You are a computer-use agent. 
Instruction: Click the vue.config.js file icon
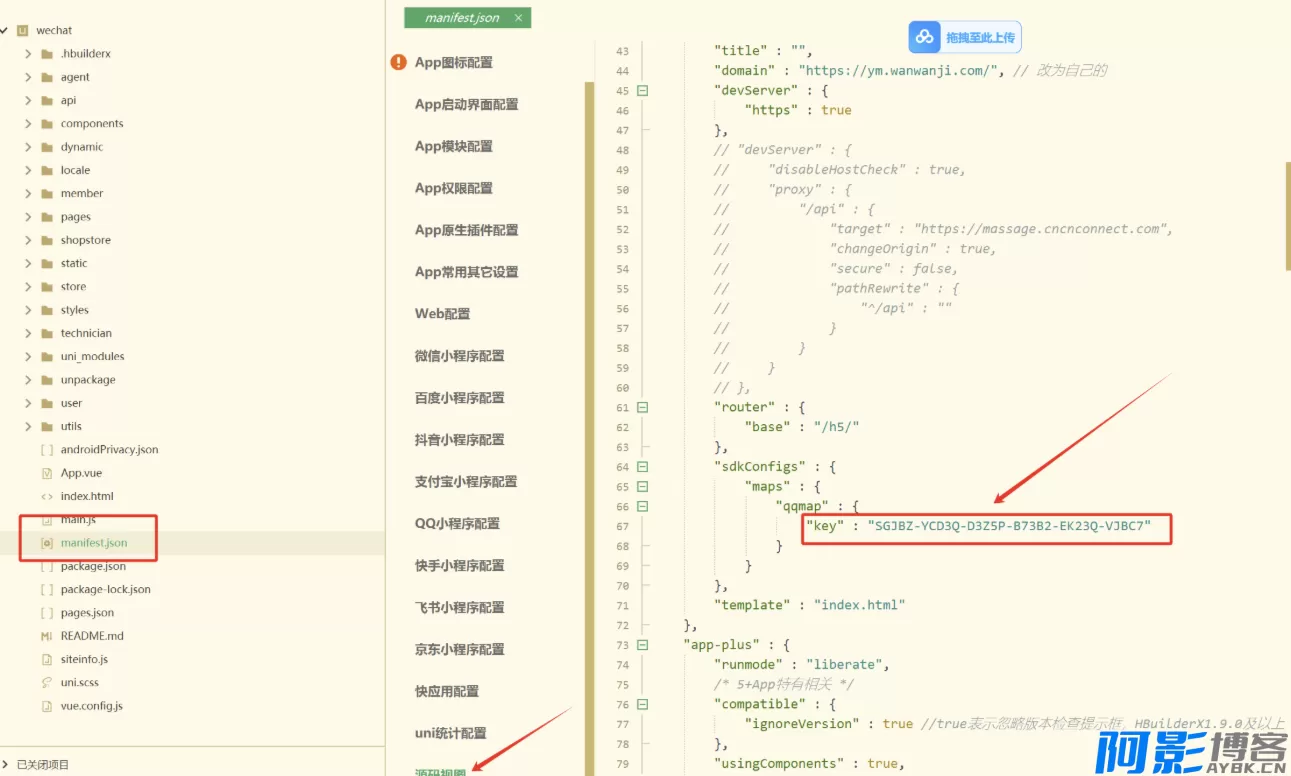46,706
